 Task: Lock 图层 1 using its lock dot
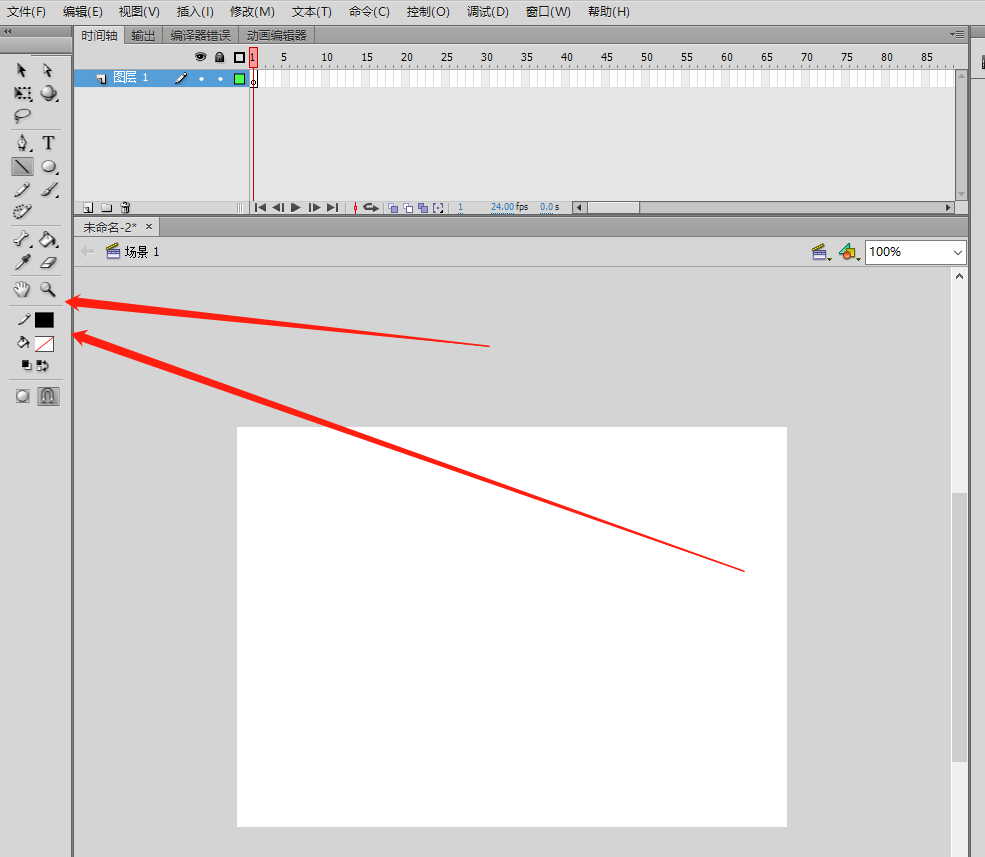[x=220, y=79]
